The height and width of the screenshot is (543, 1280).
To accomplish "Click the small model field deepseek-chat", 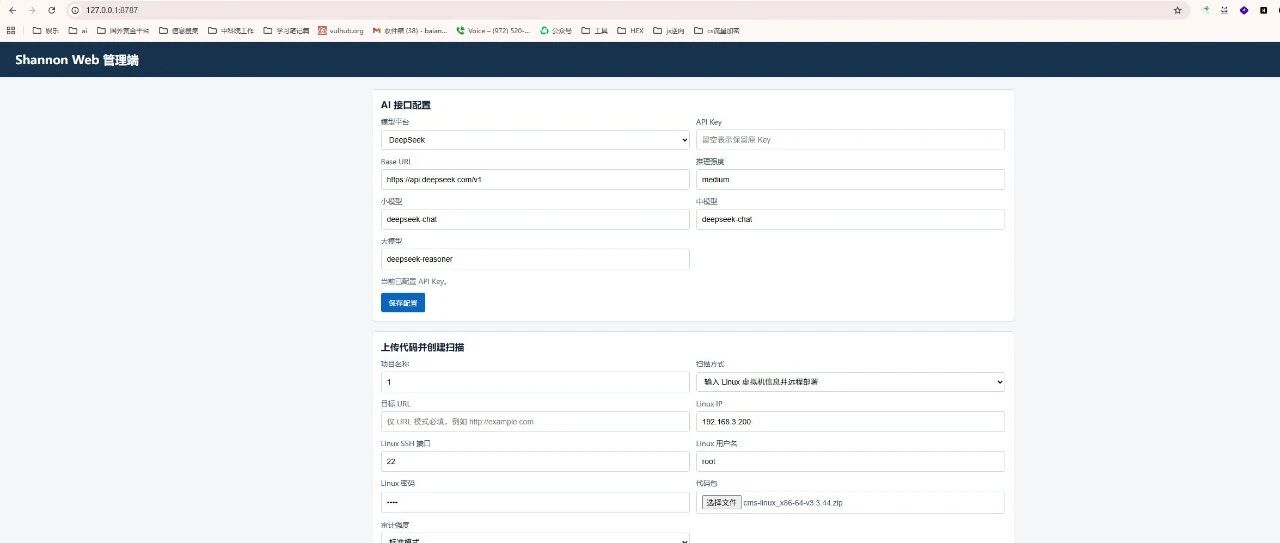I will [x=535, y=219].
